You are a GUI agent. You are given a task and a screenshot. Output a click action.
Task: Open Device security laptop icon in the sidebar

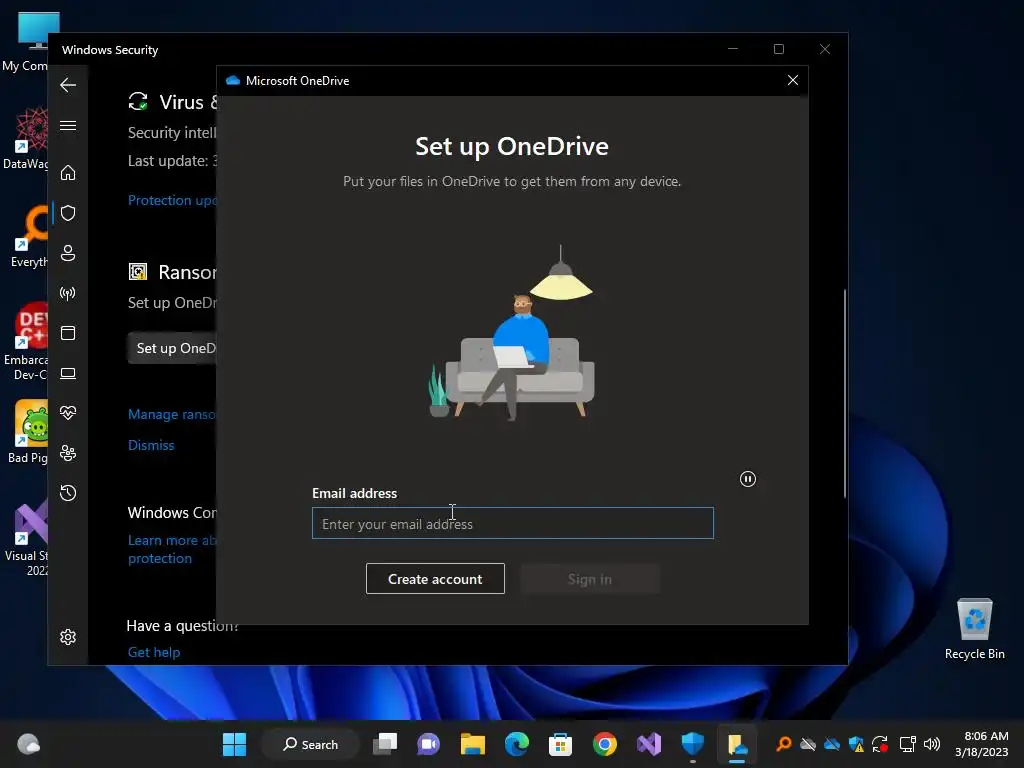[68, 374]
